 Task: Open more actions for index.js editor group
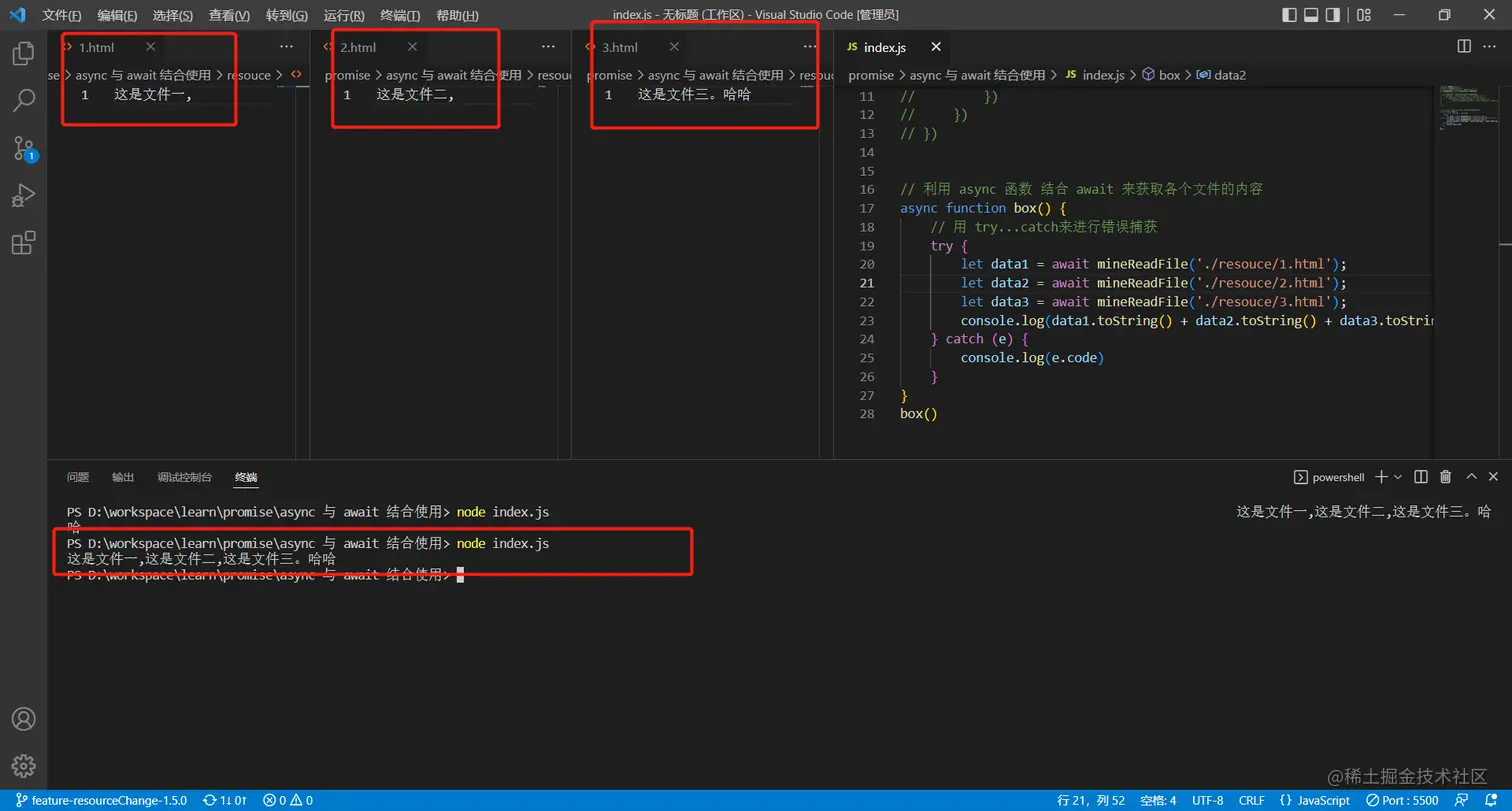click(x=1492, y=47)
